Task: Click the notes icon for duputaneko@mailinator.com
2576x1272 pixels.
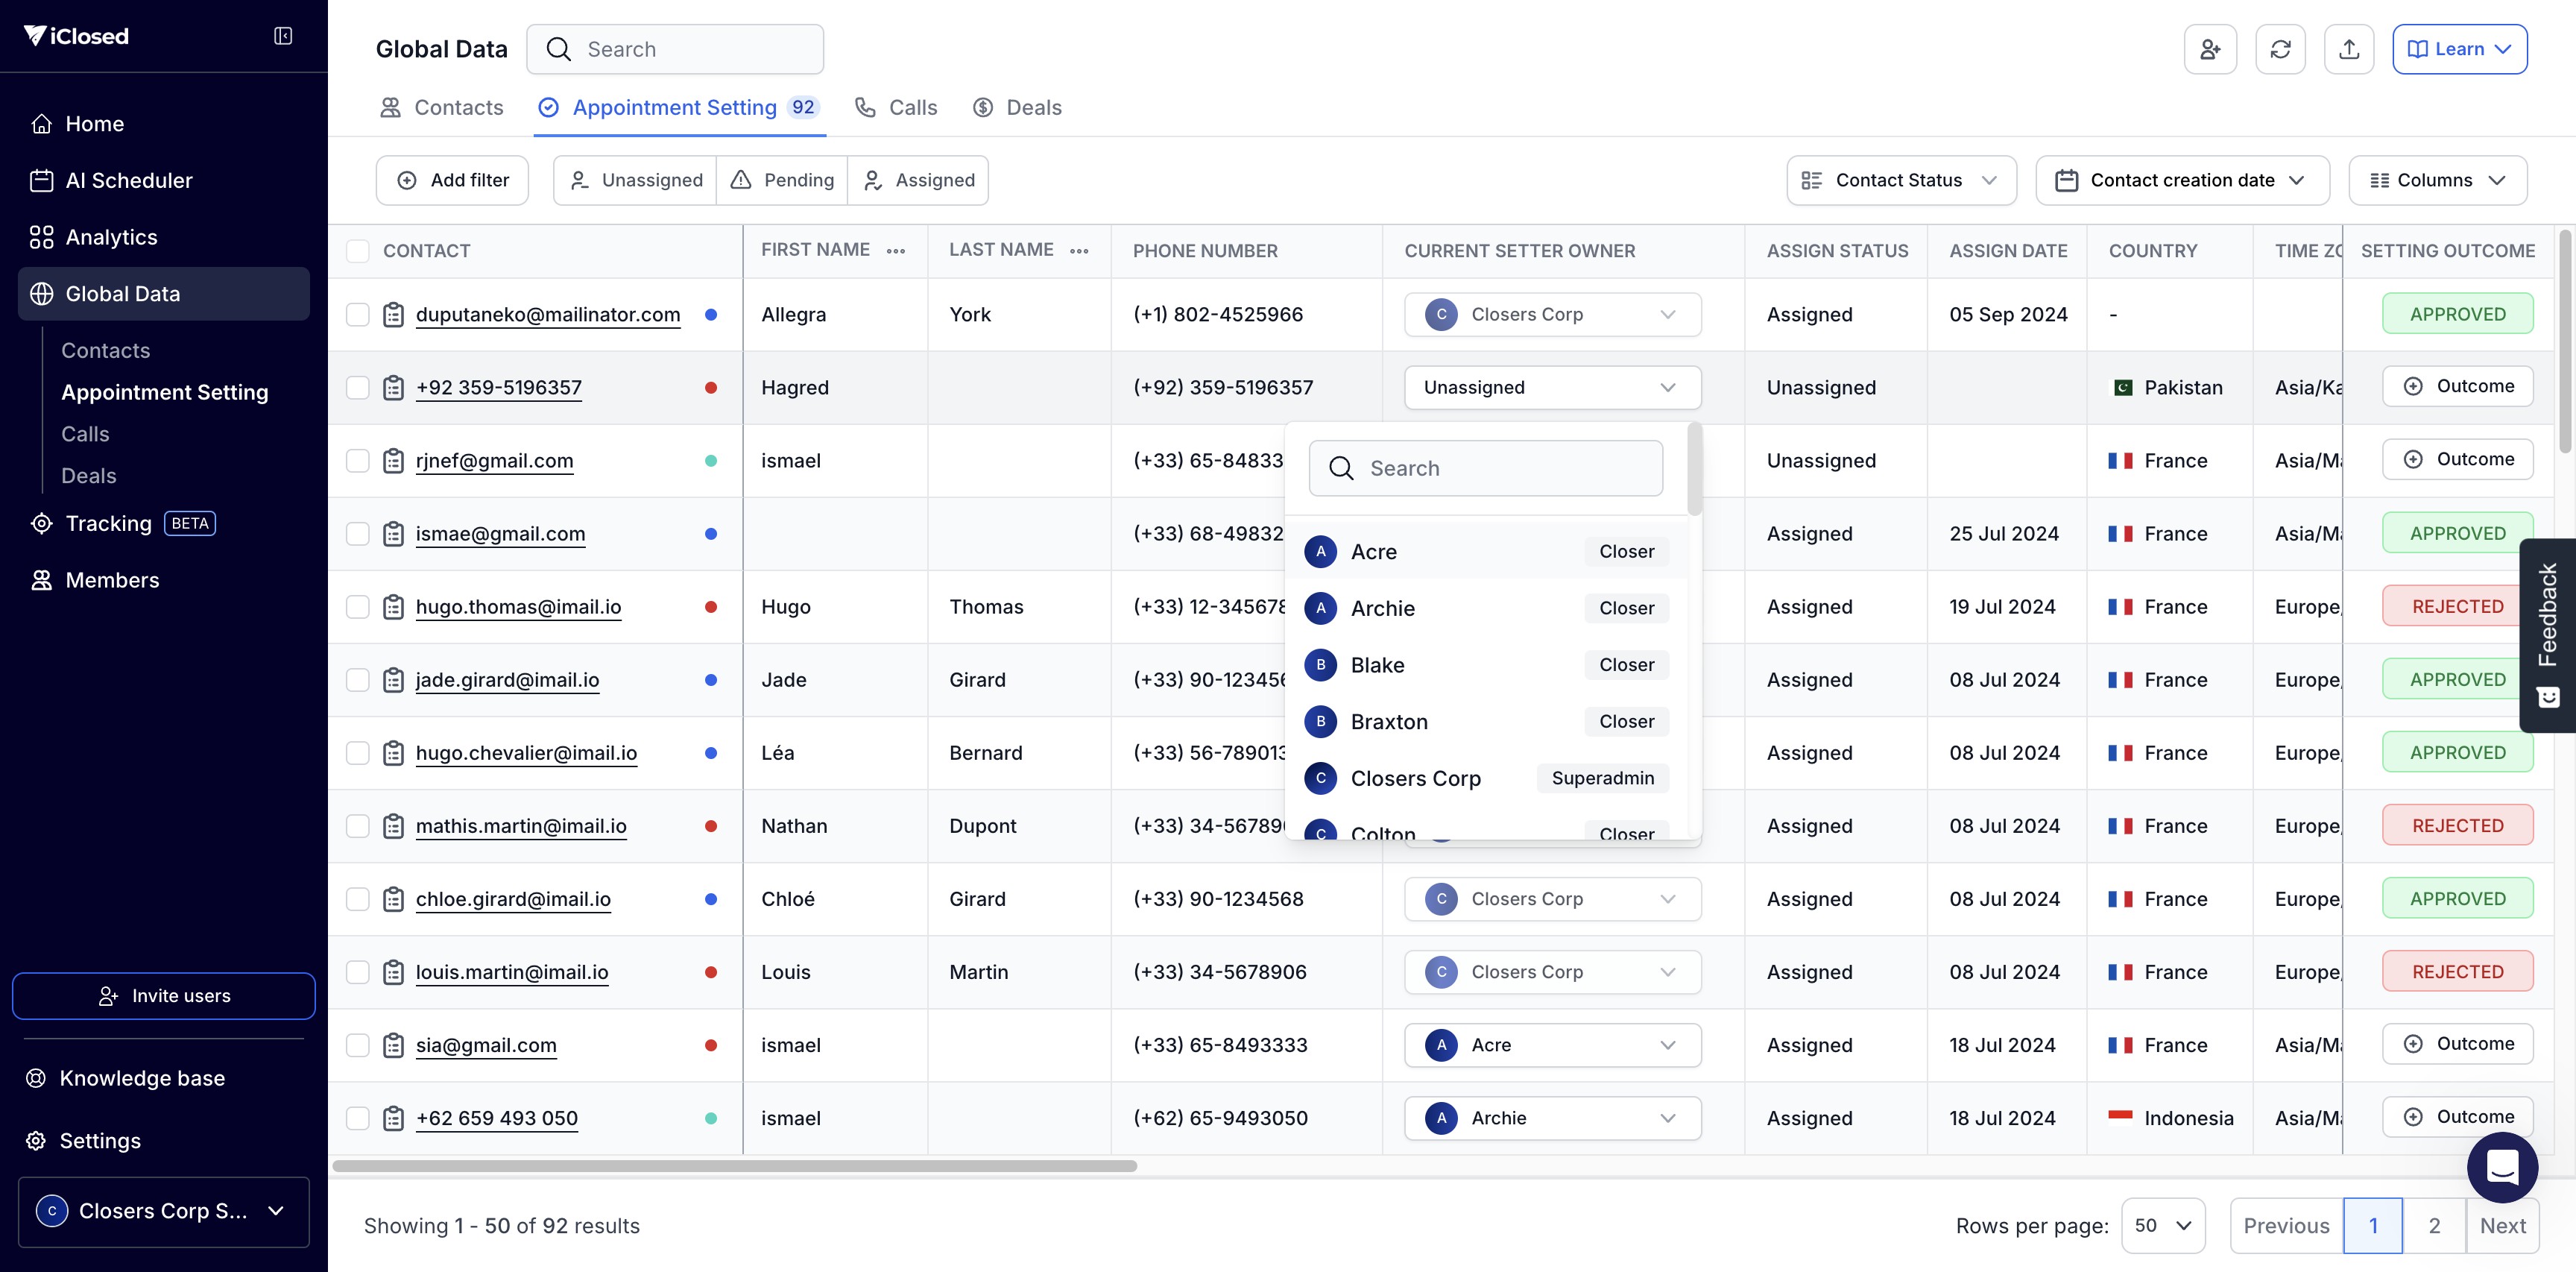Action: [x=394, y=315]
